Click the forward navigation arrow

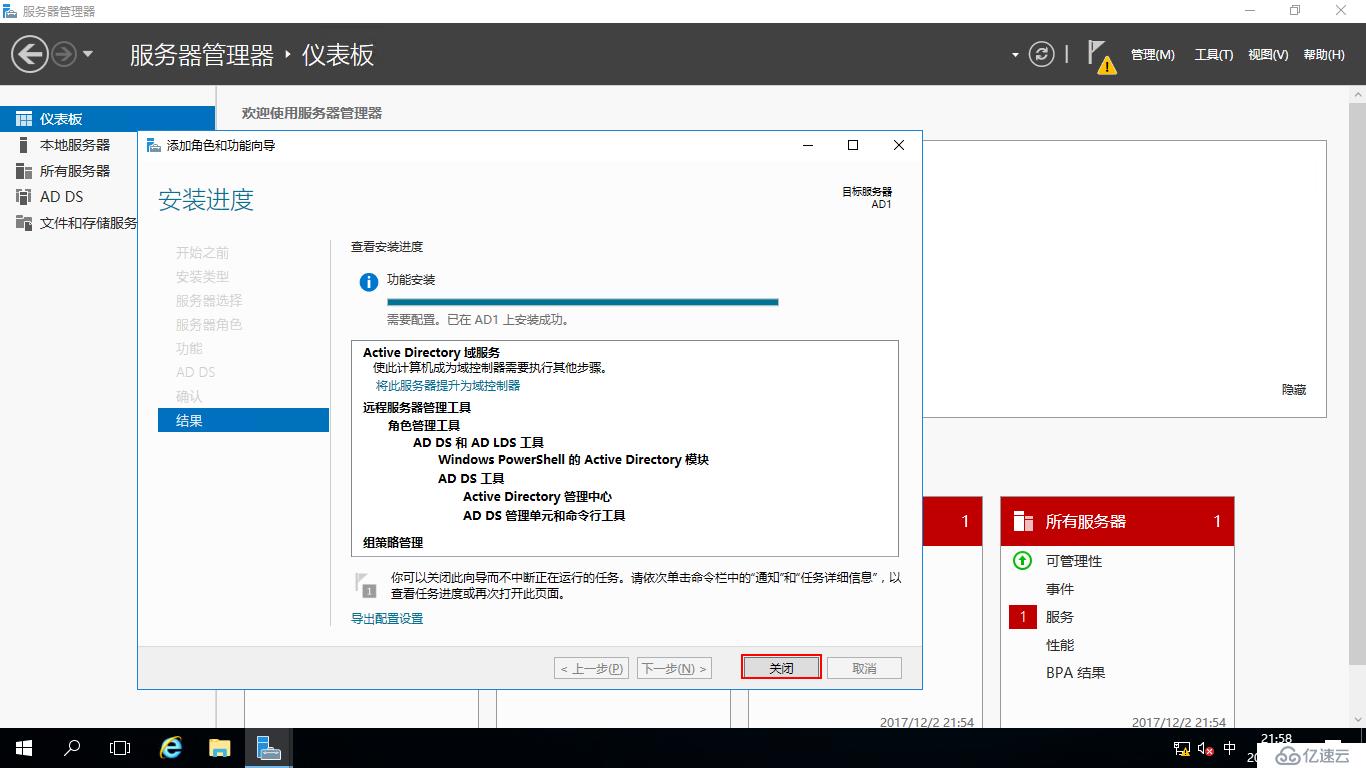pyautogui.click(x=63, y=54)
